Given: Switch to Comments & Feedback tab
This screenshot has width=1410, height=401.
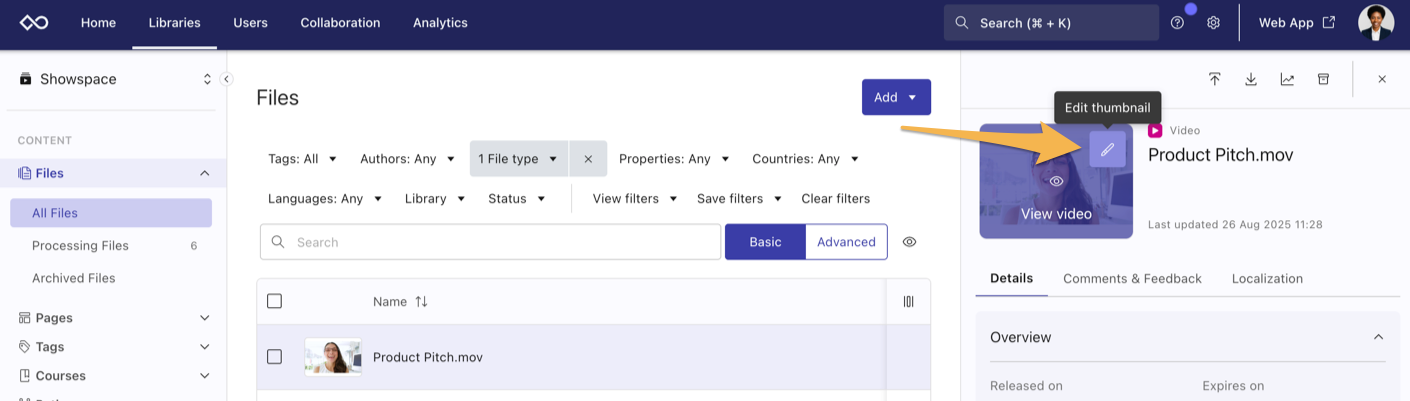Looking at the screenshot, I should 1132,279.
